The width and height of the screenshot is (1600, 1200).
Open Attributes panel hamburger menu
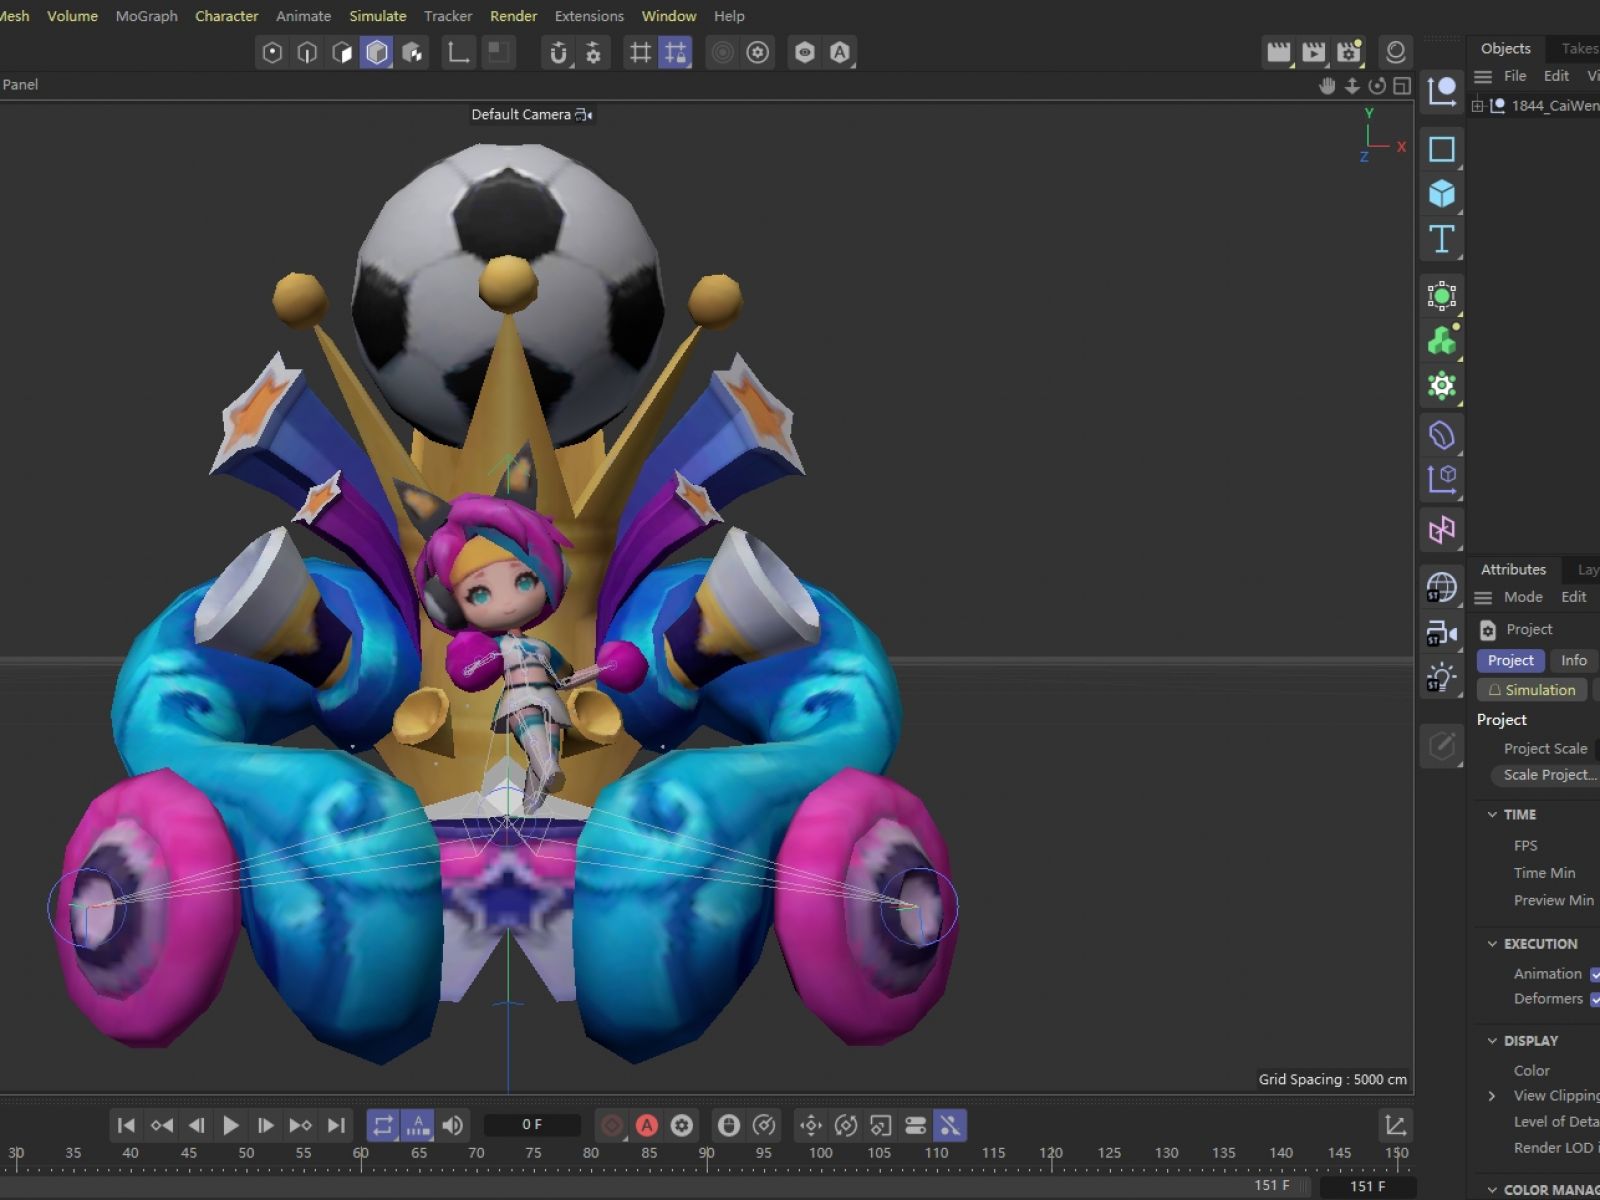(x=1483, y=598)
